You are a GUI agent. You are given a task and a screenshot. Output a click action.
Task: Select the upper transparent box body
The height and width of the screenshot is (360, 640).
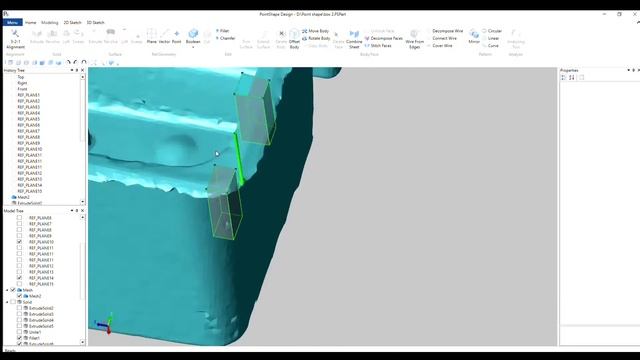(256, 110)
